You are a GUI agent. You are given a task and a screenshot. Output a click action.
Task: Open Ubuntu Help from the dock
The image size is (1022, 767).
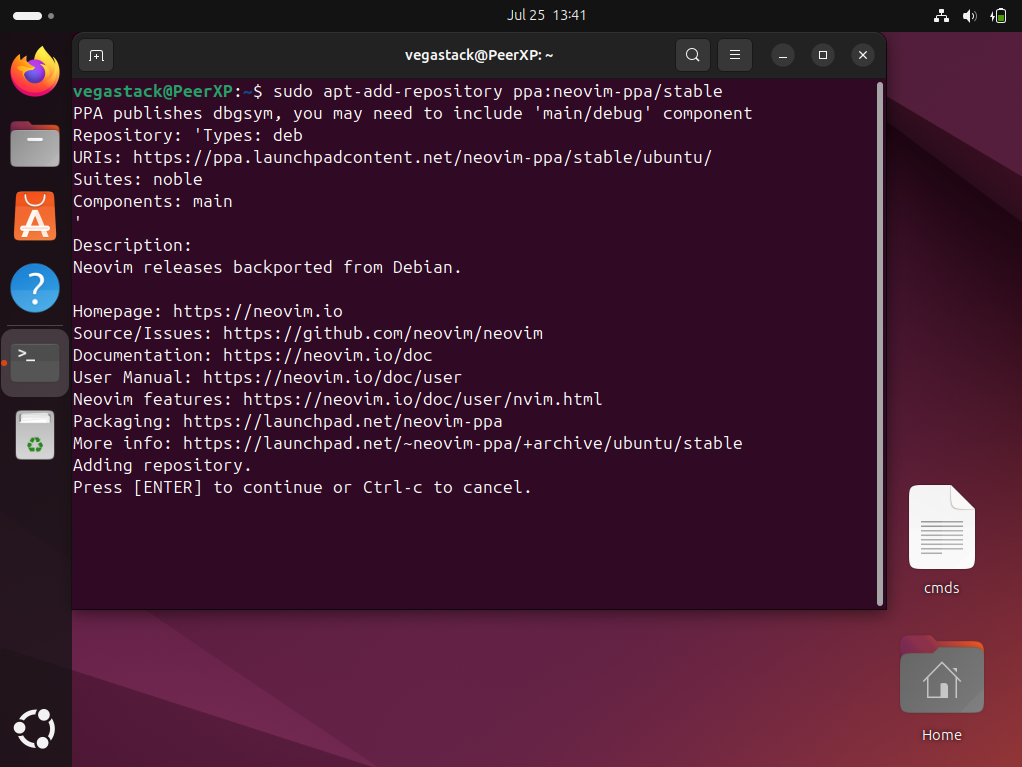pos(35,288)
